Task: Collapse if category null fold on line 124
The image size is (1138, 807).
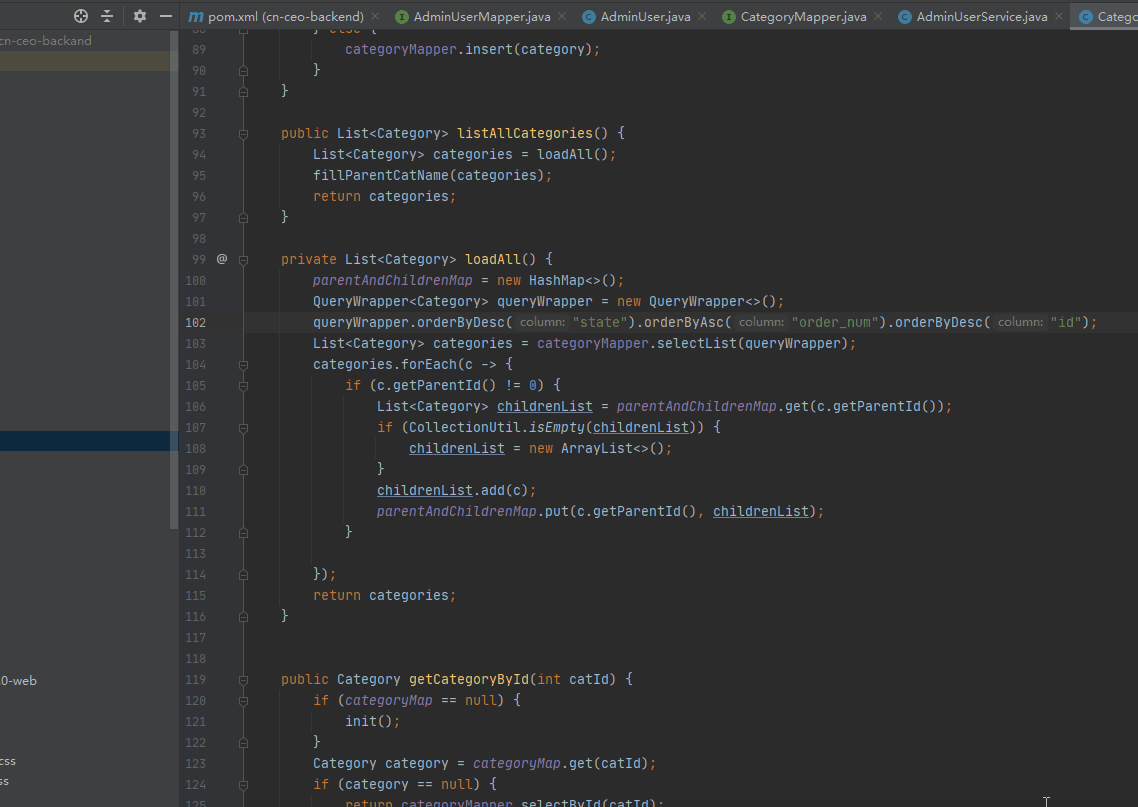Action: (x=243, y=785)
